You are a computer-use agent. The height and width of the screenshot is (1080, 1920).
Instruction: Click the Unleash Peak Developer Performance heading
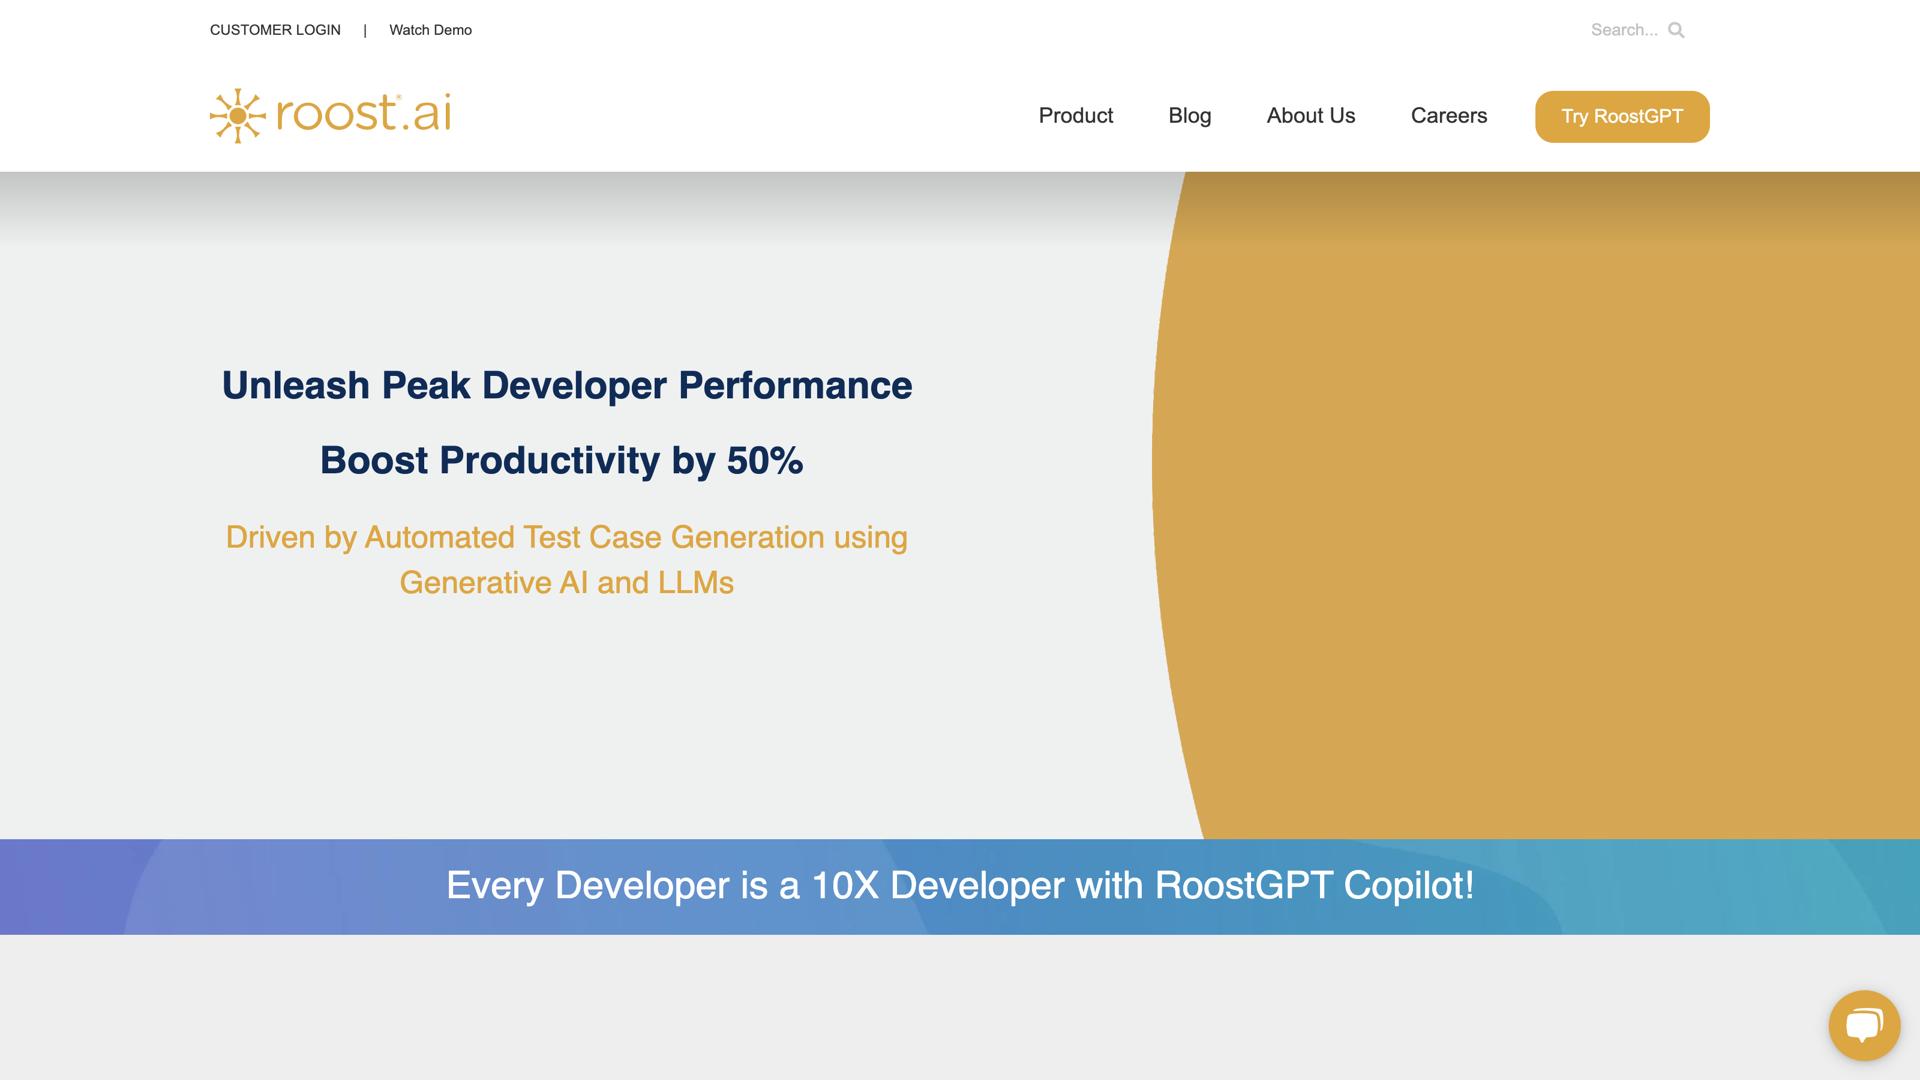pos(566,386)
